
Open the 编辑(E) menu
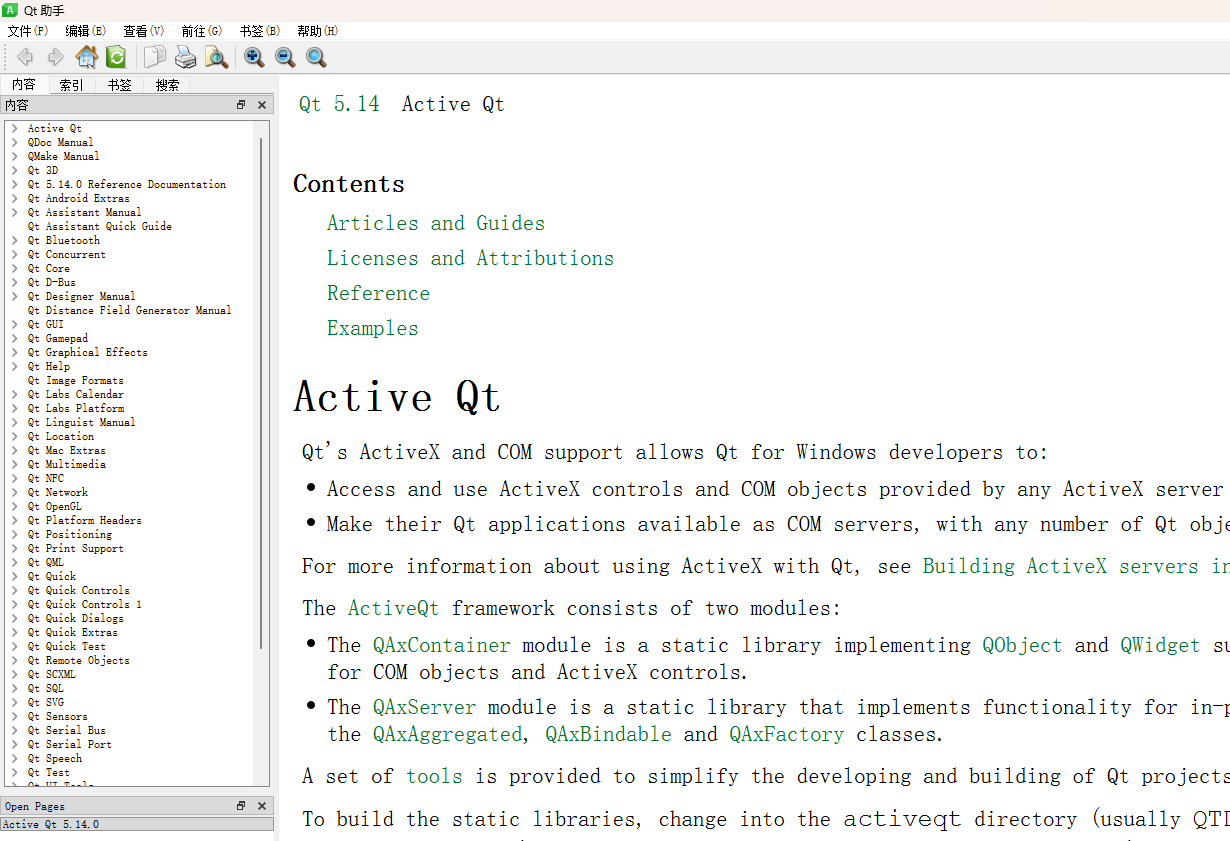point(85,31)
